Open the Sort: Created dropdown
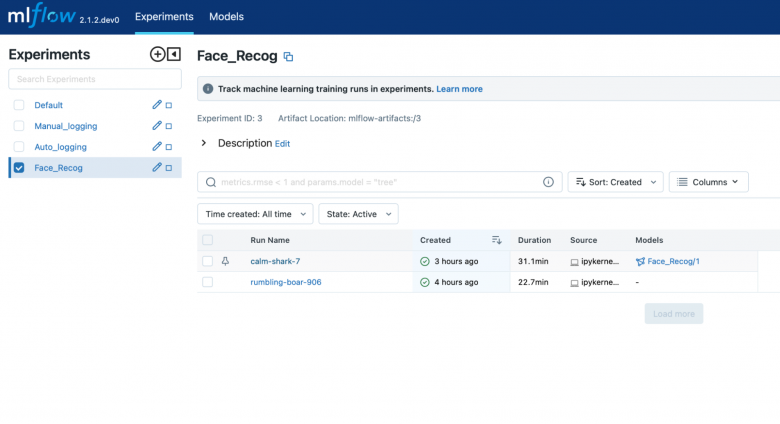Screen dimensions: 780x424 point(615,182)
